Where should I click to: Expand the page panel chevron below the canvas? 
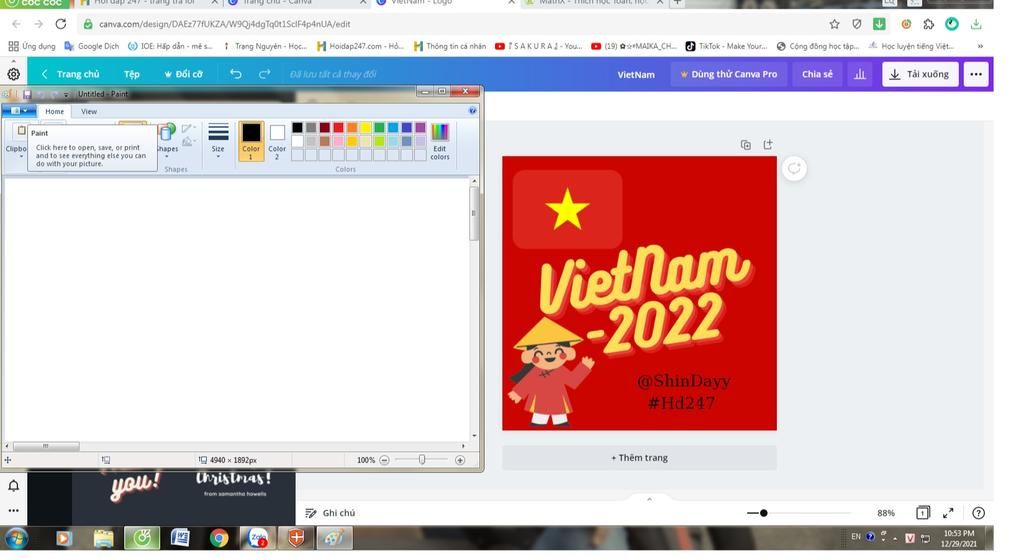coord(649,499)
